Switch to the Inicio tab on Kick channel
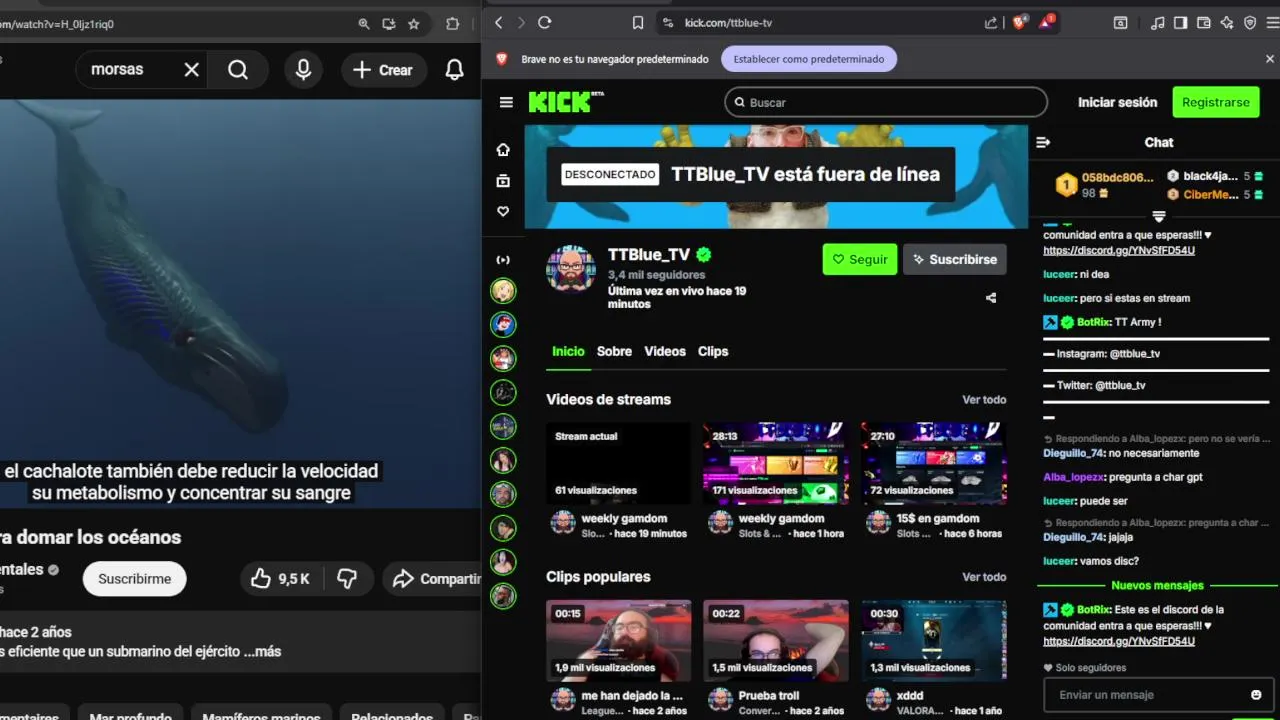 point(568,351)
